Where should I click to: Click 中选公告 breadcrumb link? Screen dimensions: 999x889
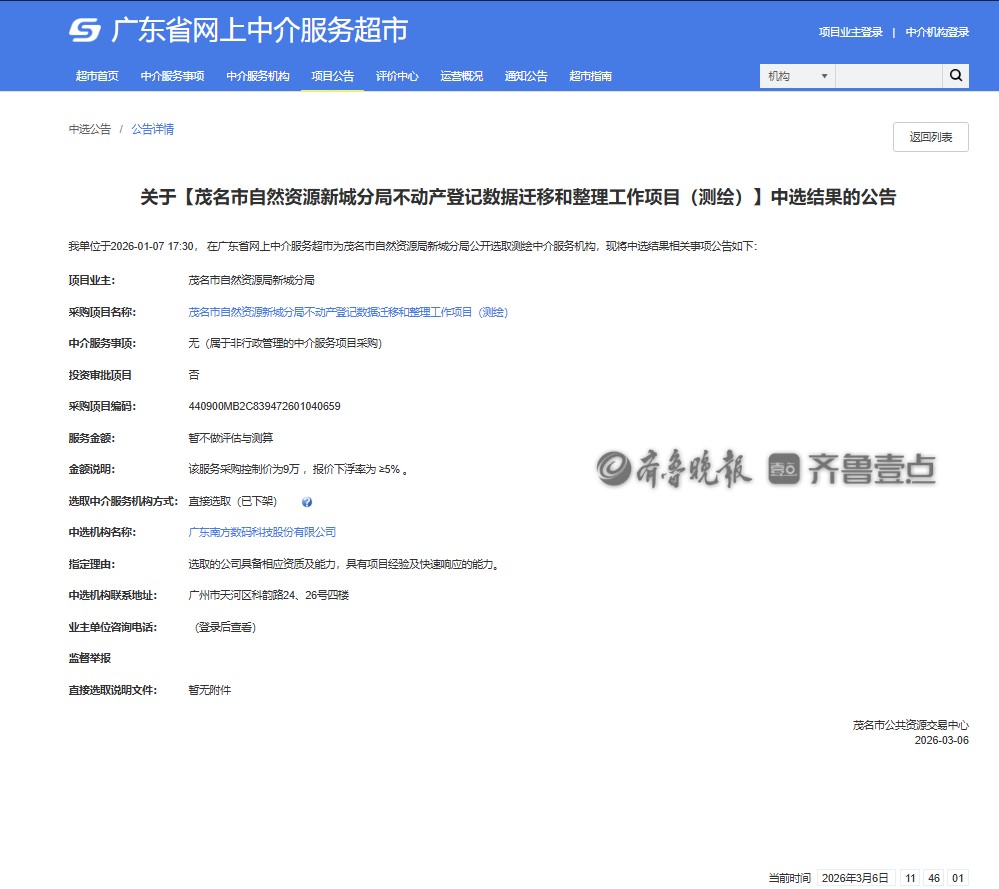pos(90,129)
